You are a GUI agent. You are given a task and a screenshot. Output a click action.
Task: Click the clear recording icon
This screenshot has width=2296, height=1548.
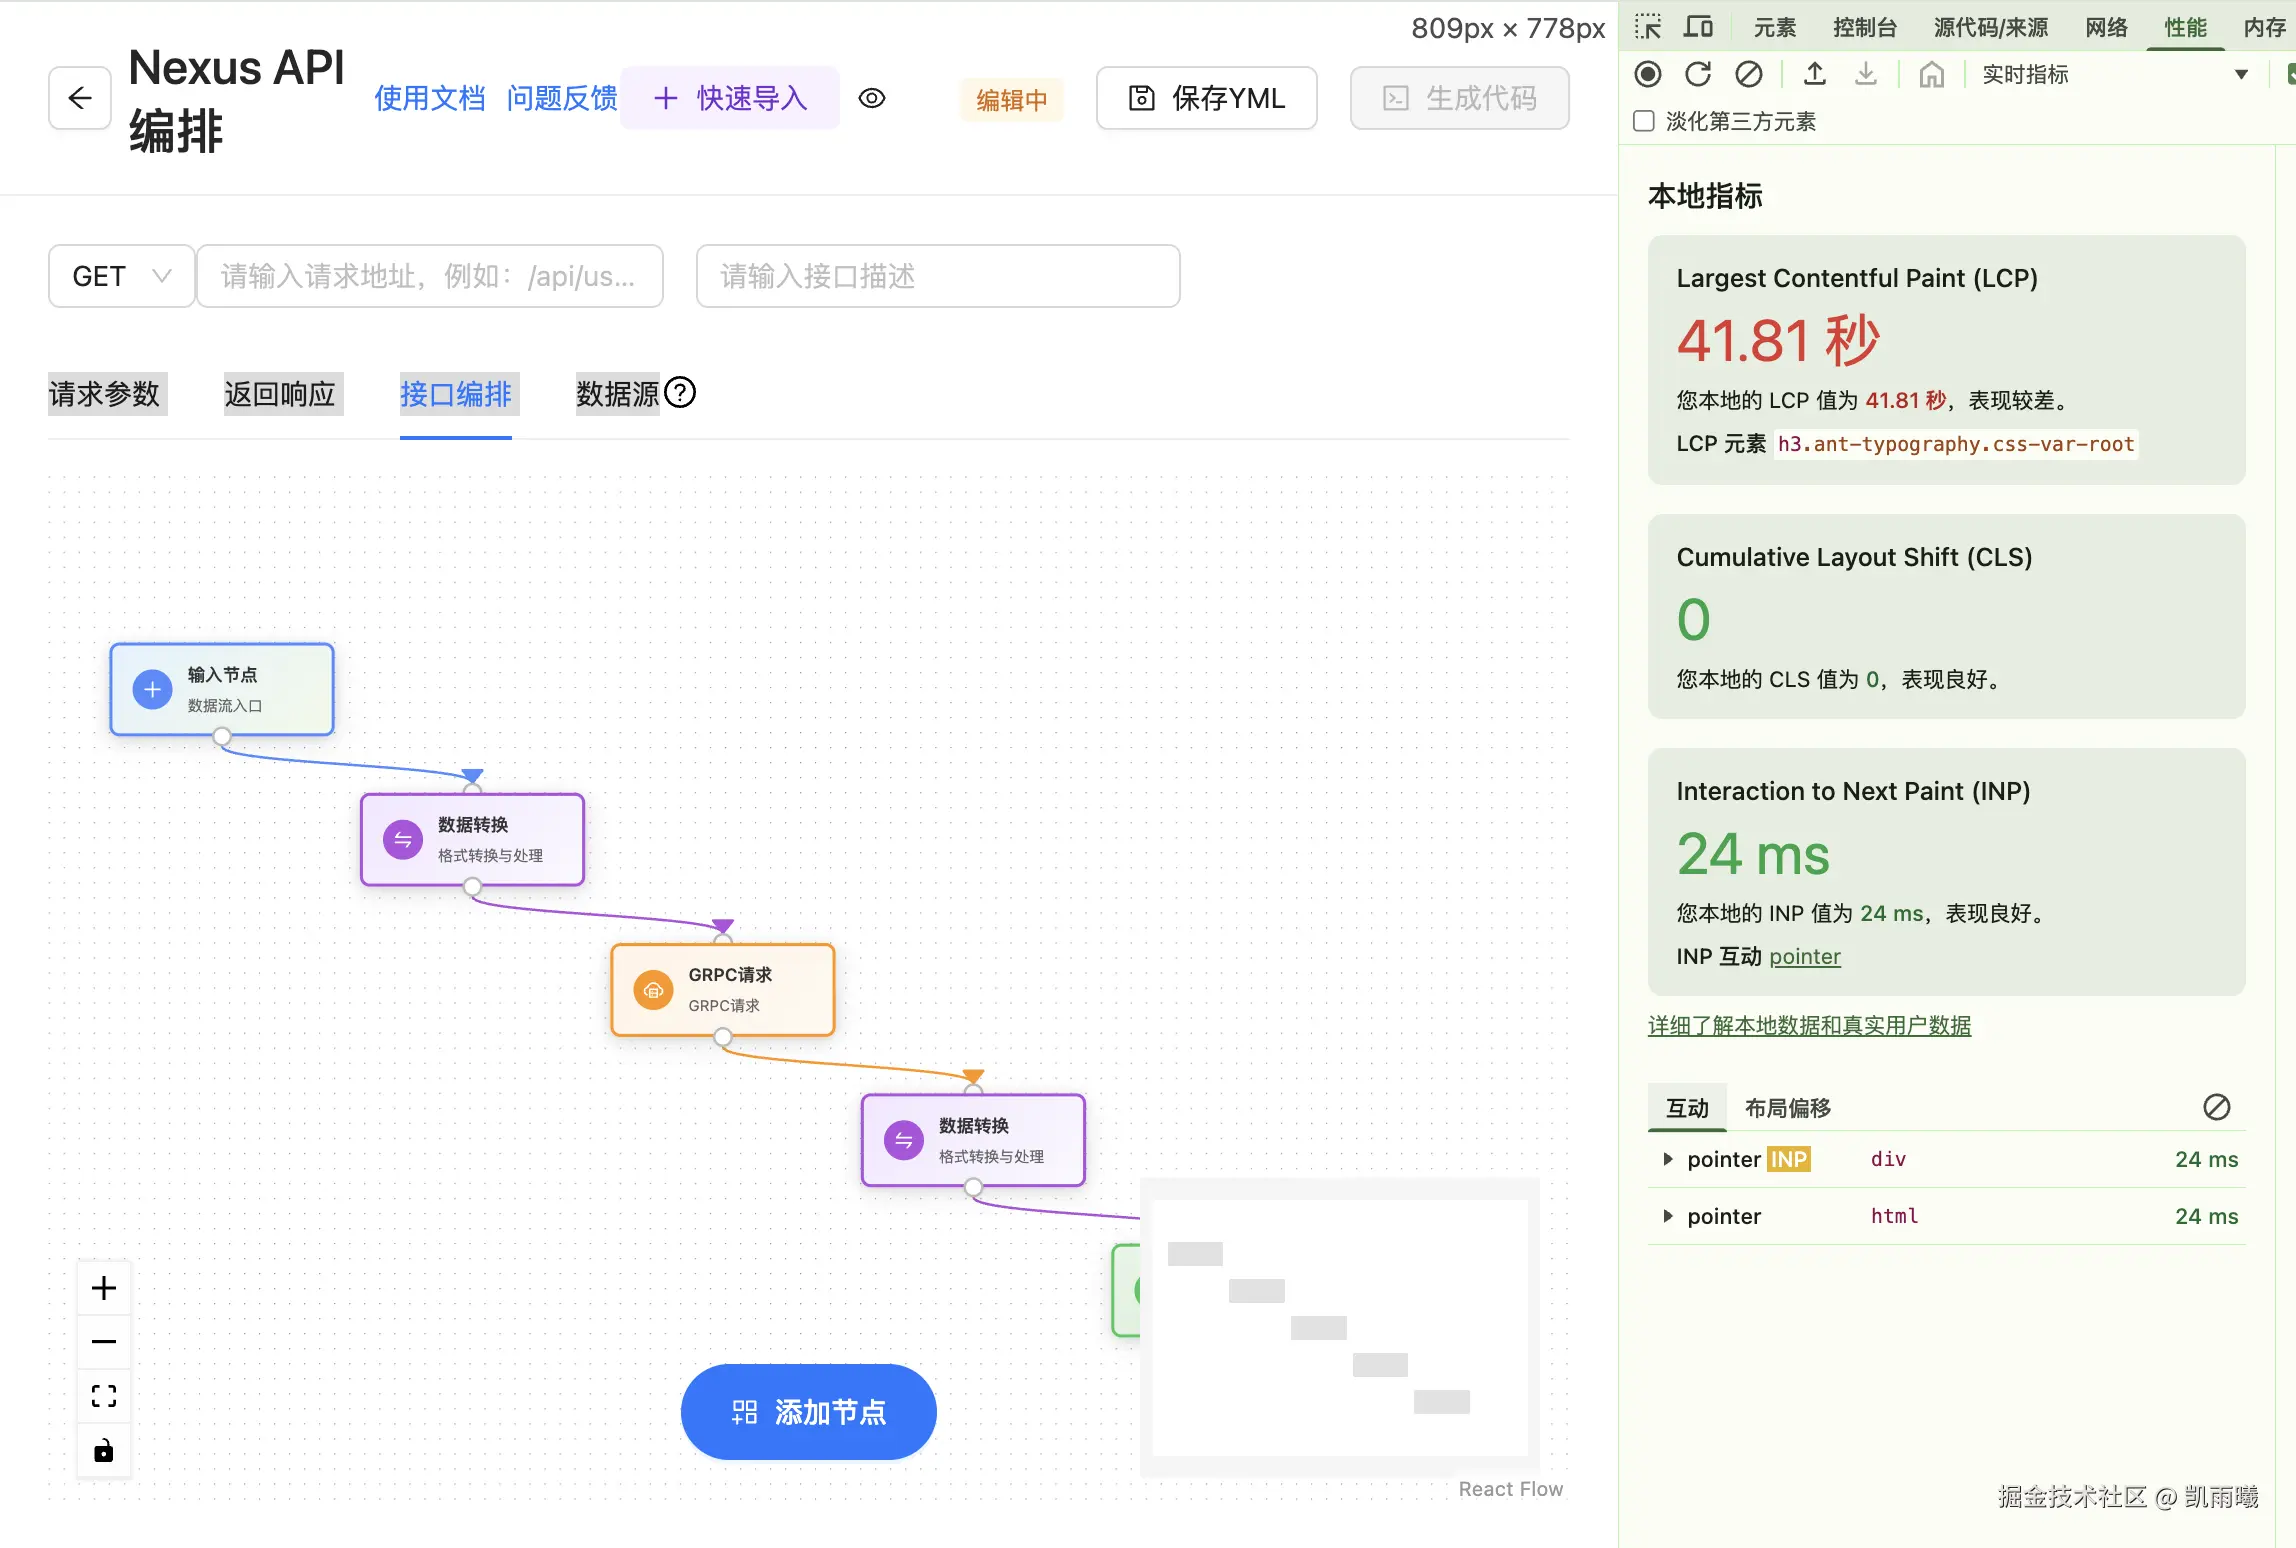[1749, 74]
